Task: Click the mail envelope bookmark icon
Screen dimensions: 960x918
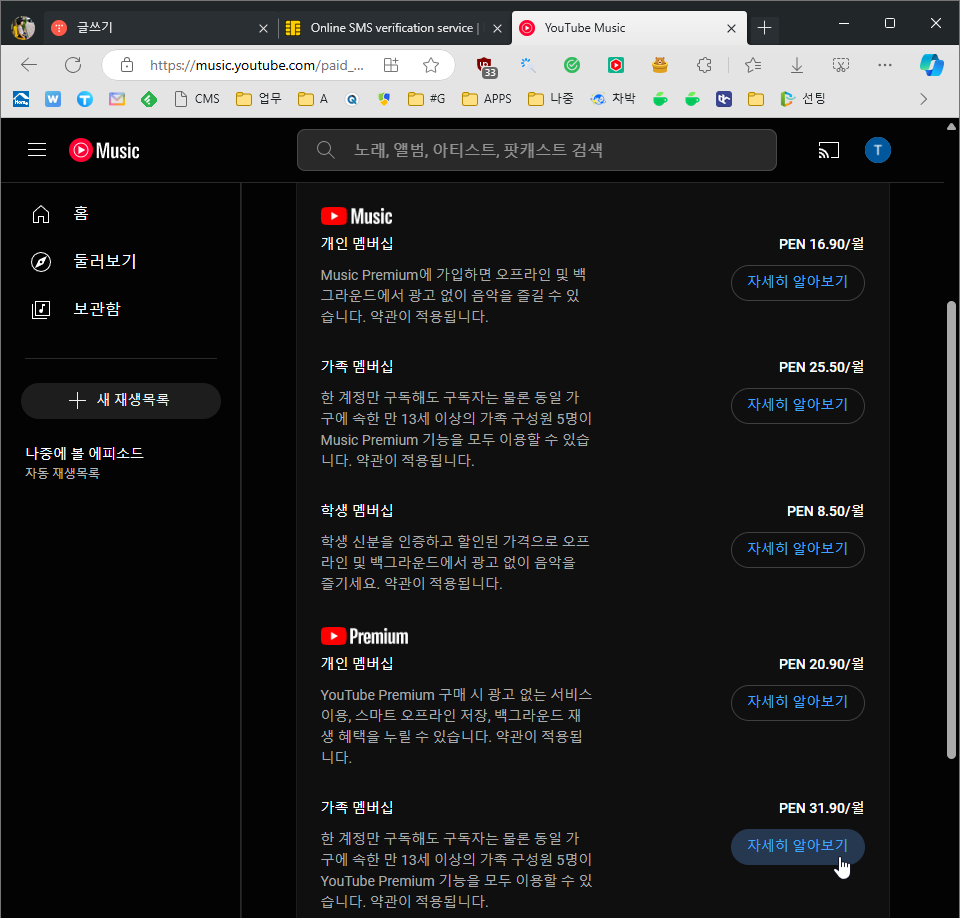Action: tap(117, 99)
